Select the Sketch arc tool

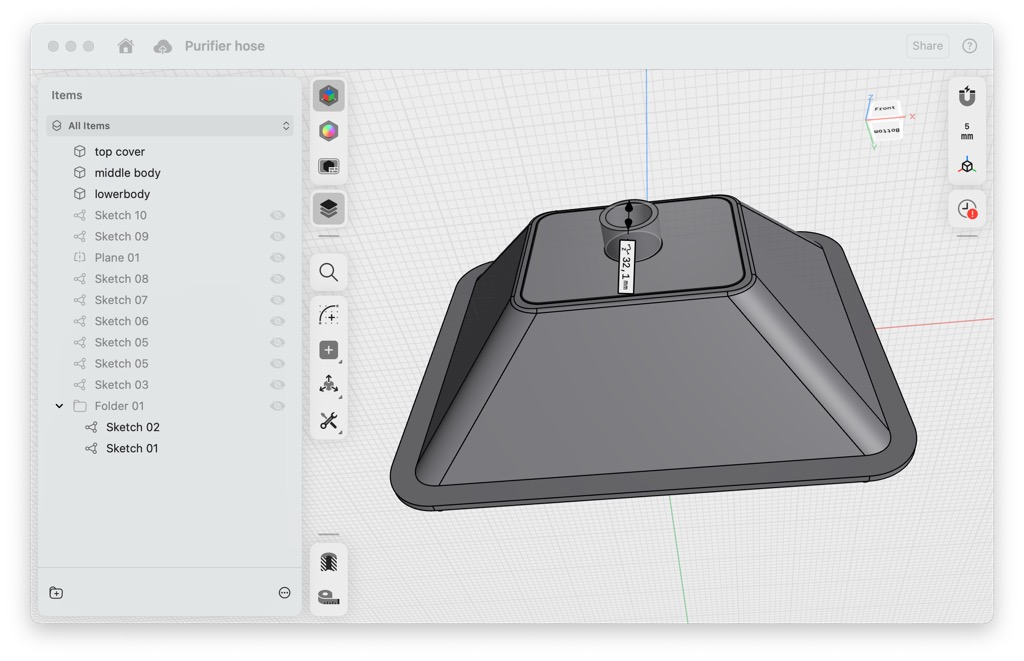(328, 315)
